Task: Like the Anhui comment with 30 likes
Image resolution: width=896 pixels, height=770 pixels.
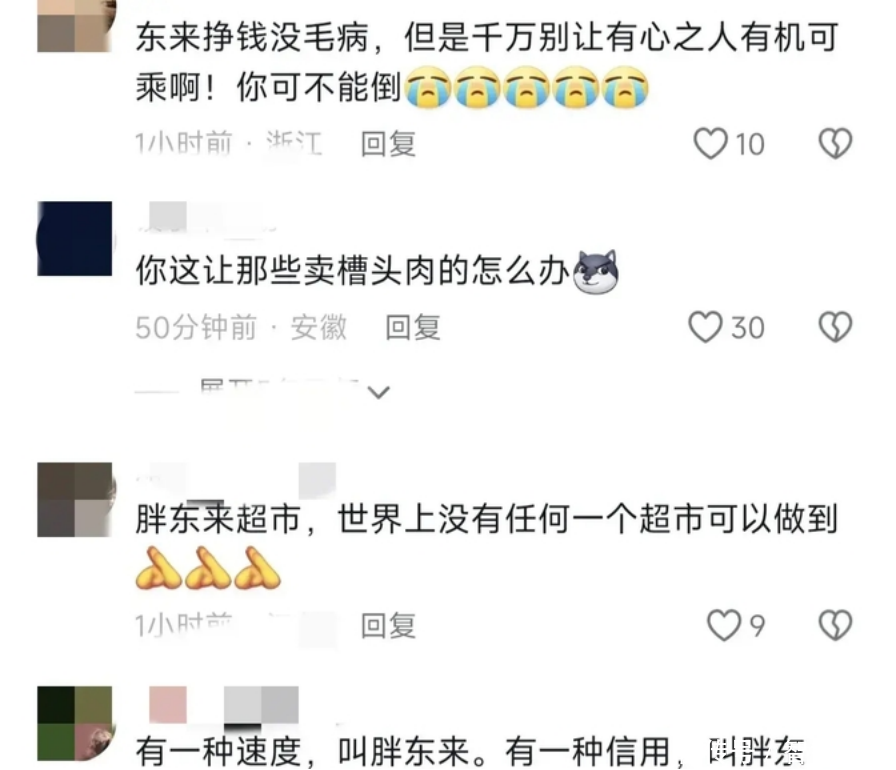Action: point(705,327)
